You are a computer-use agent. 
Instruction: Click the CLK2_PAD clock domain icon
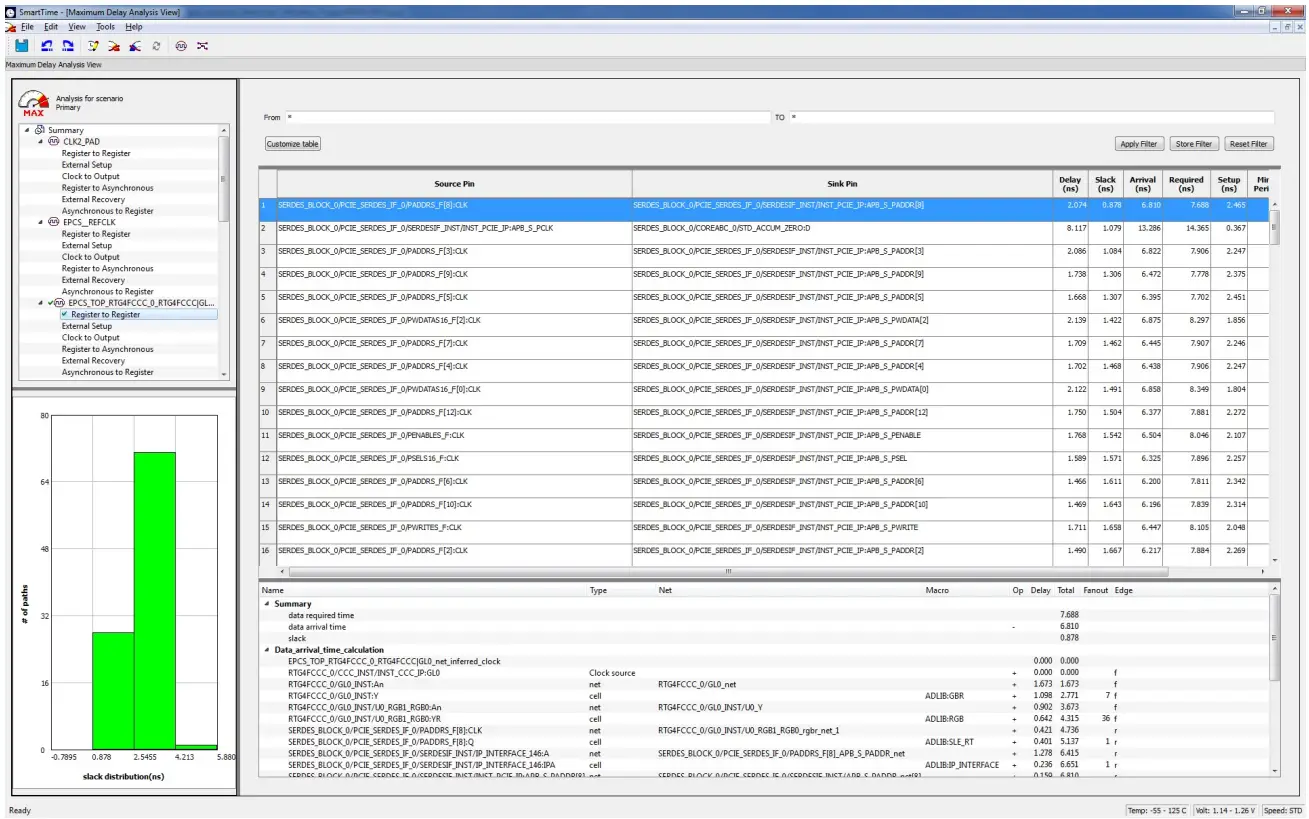(53, 142)
